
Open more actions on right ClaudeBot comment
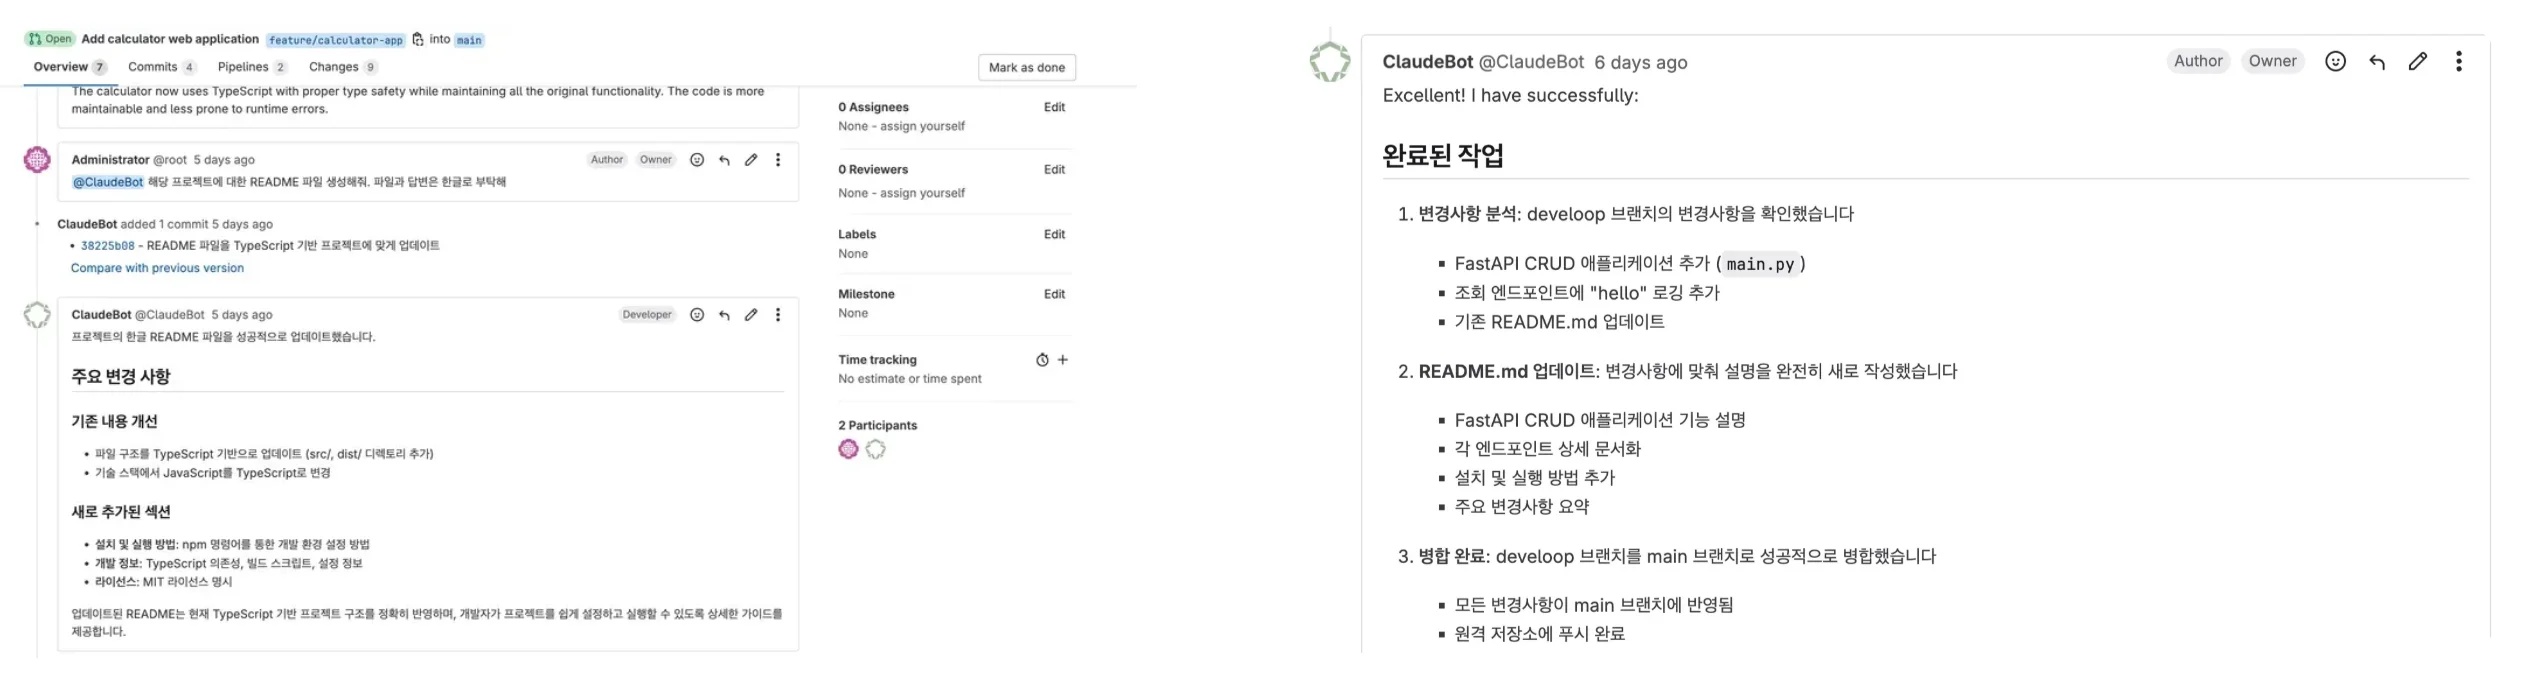coord(2459,61)
